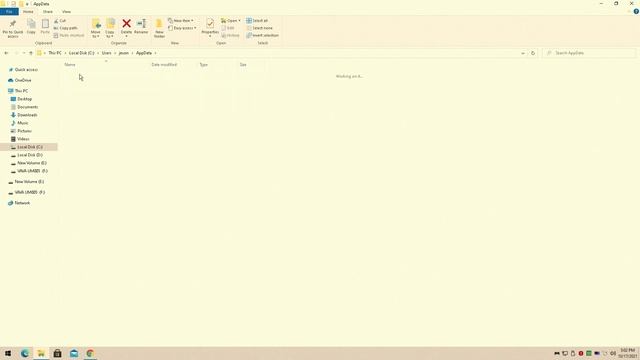This screenshot has width=640, height=360.
Task: Open the Easy access dropdown
Action: tap(182, 28)
